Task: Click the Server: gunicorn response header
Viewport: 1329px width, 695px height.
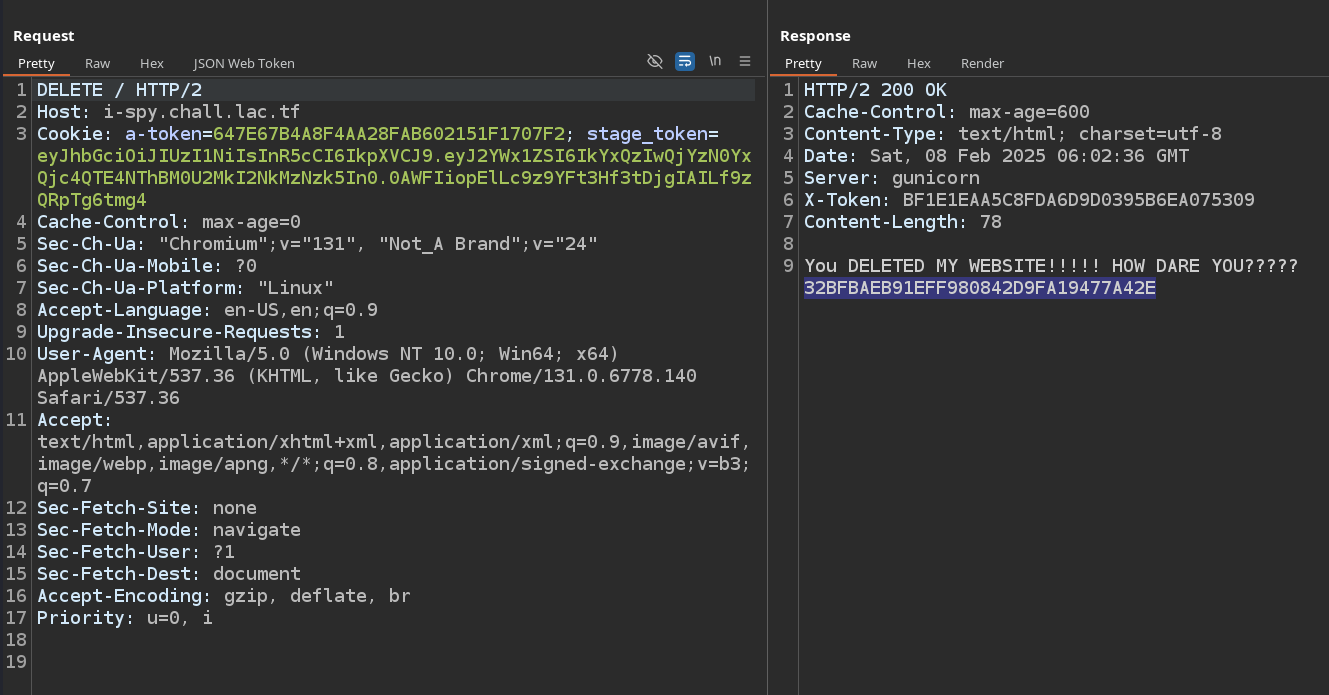Action: coord(891,178)
